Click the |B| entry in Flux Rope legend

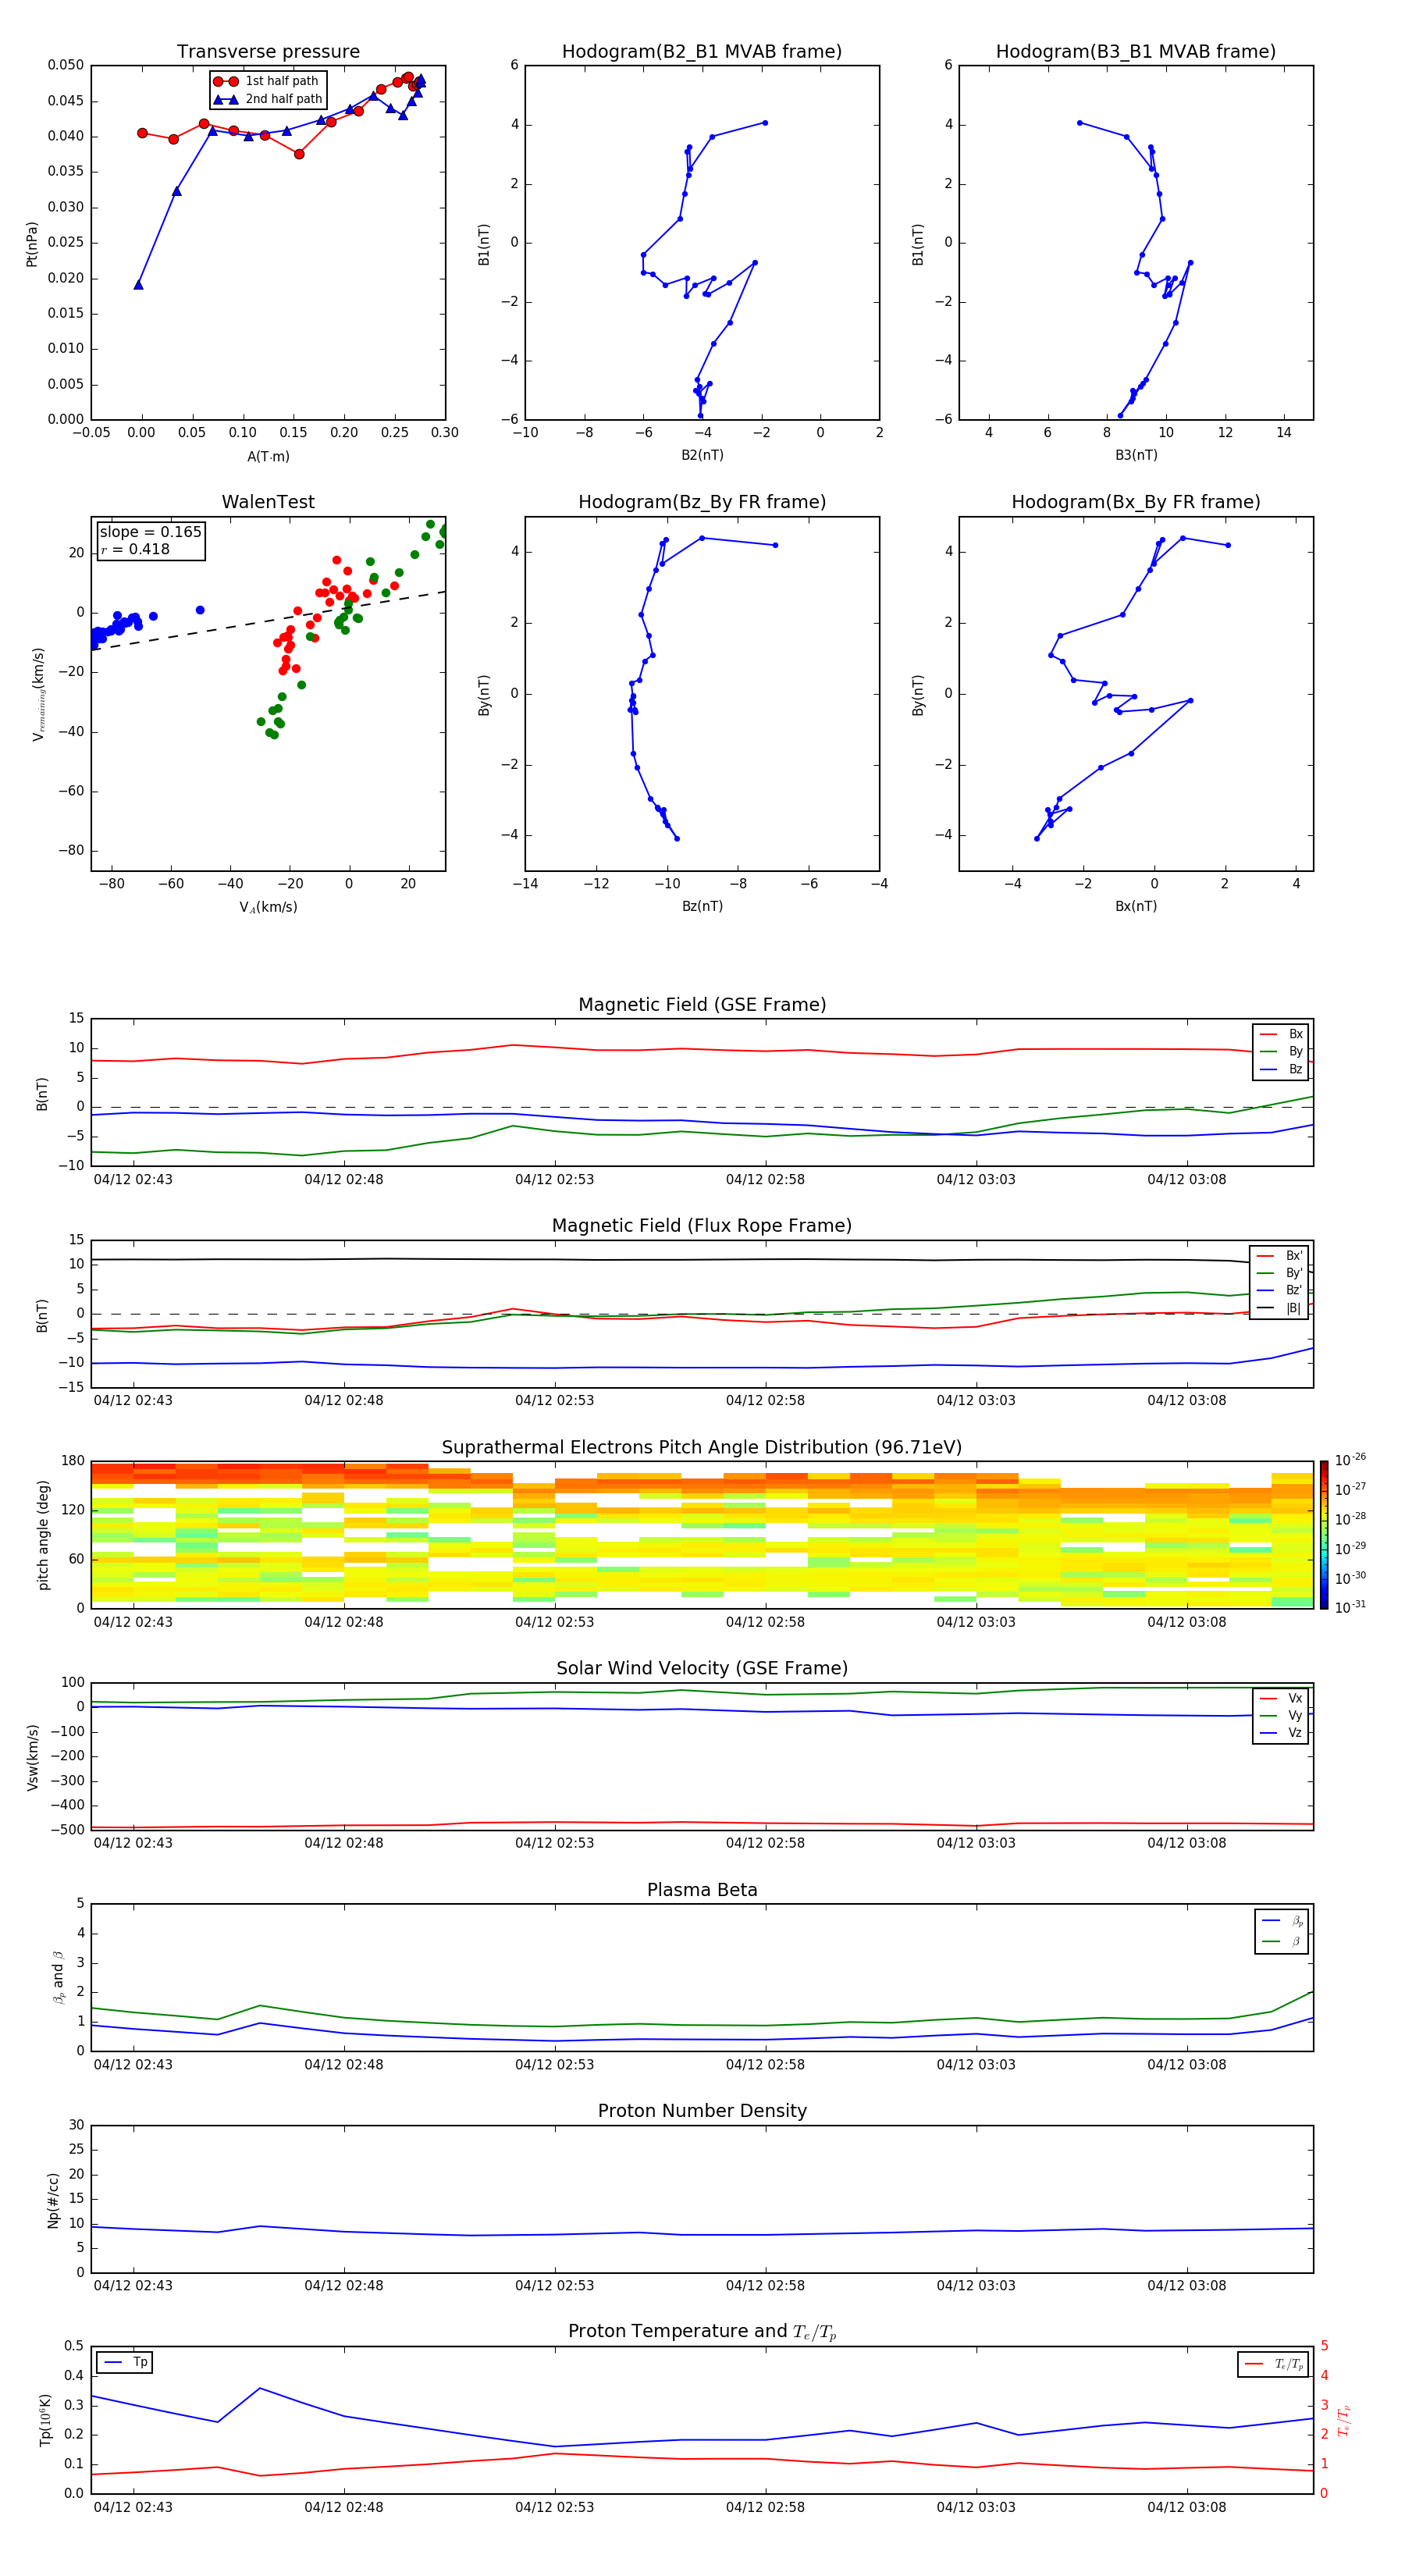click(1279, 1308)
